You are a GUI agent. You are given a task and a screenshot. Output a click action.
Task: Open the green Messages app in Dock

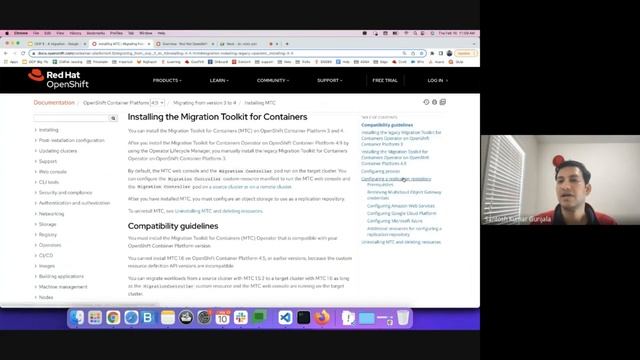[x=259, y=317]
